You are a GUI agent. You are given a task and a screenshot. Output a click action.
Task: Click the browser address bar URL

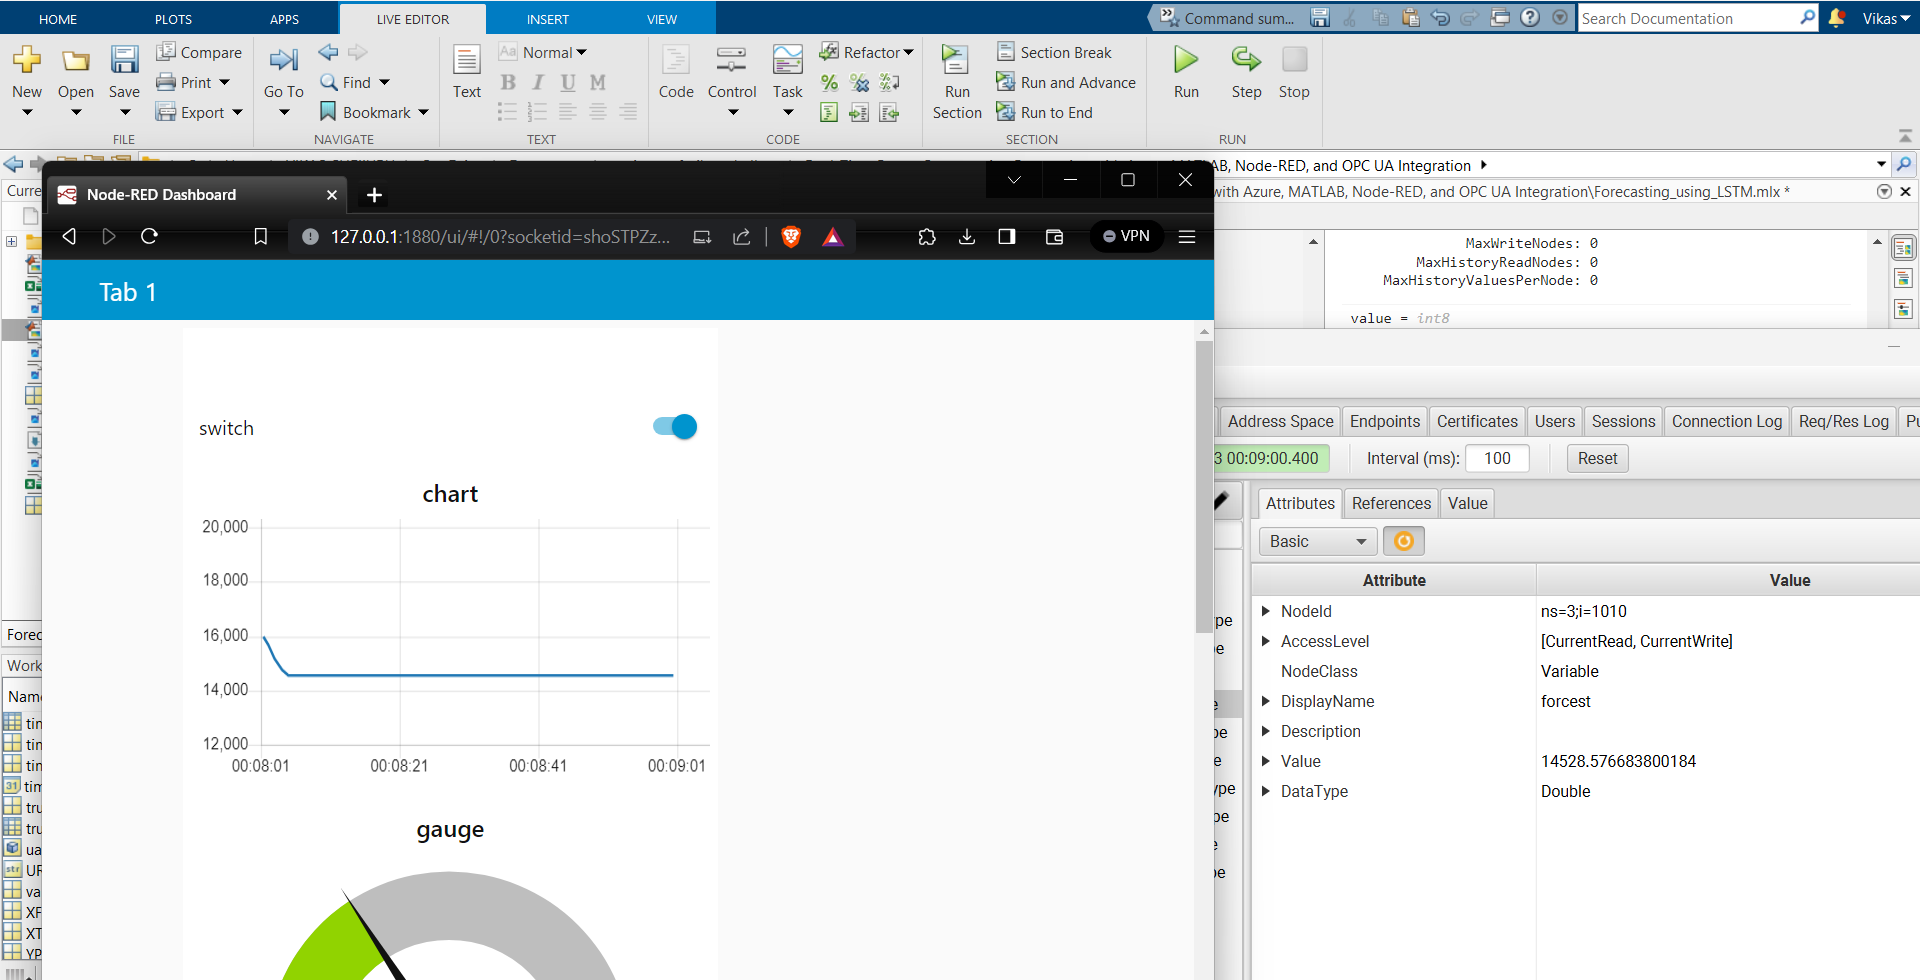coord(500,236)
